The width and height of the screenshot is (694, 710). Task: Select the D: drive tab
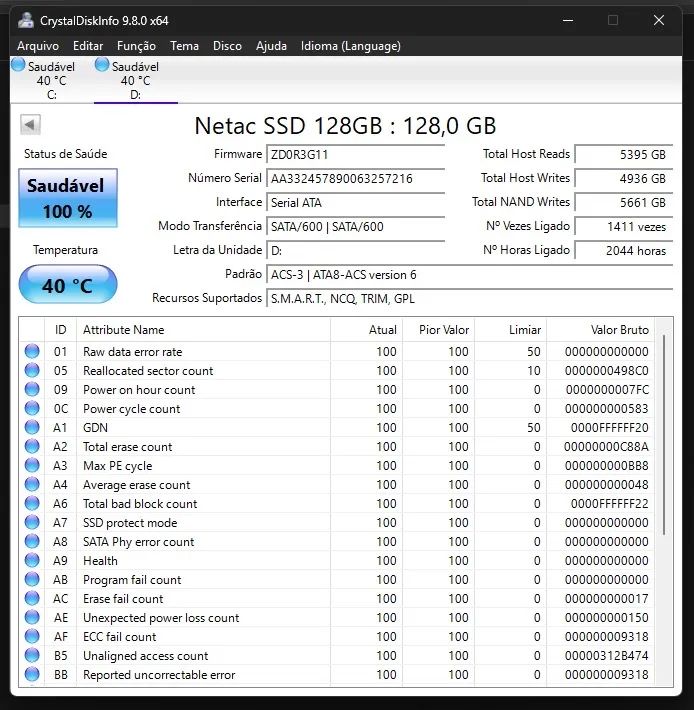[x=136, y=80]
